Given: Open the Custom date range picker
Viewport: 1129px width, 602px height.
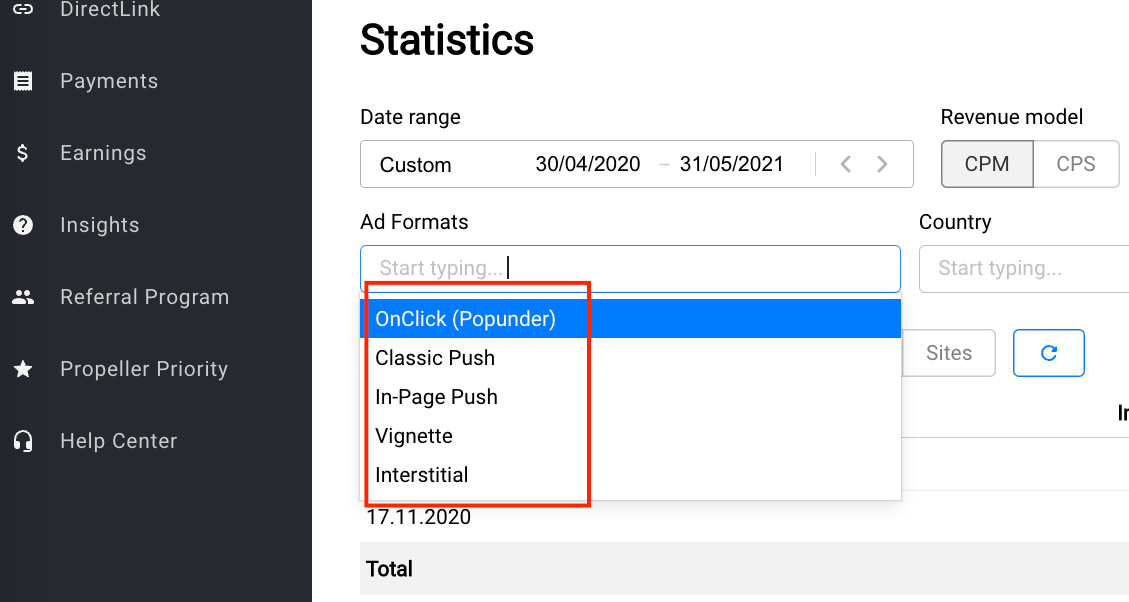Looking at the screenshot, I should pos(416,165).
